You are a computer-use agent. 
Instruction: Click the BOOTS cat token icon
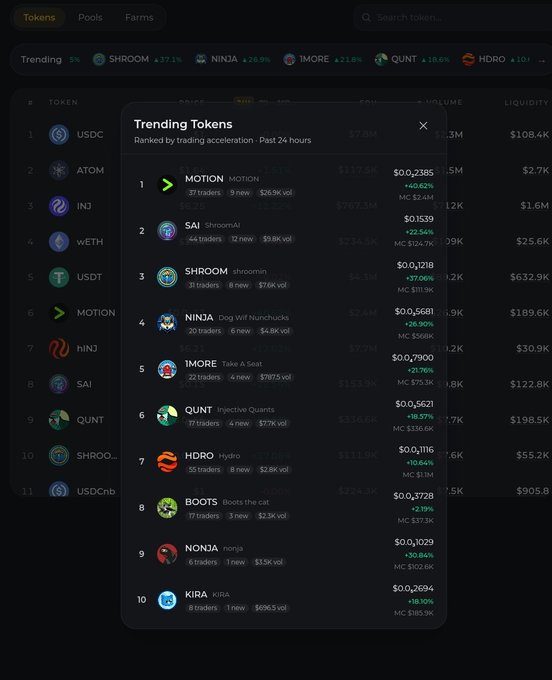(x=167, y=508)
